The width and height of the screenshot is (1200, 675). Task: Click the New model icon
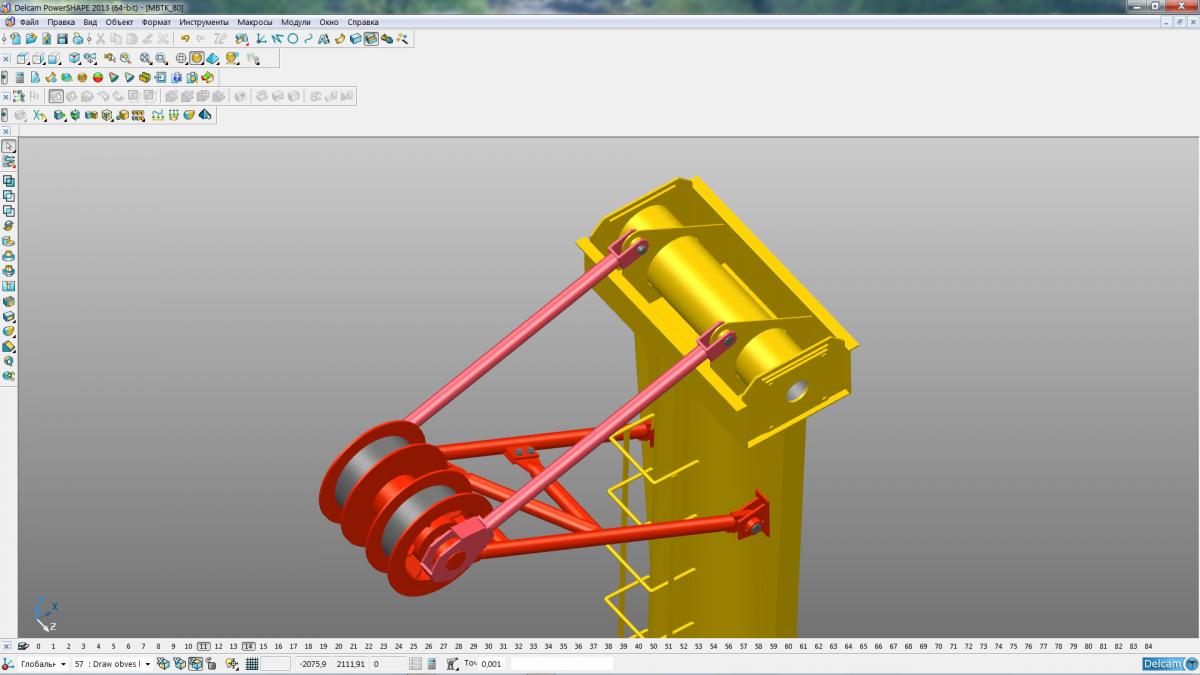click(x=15, y=39)
